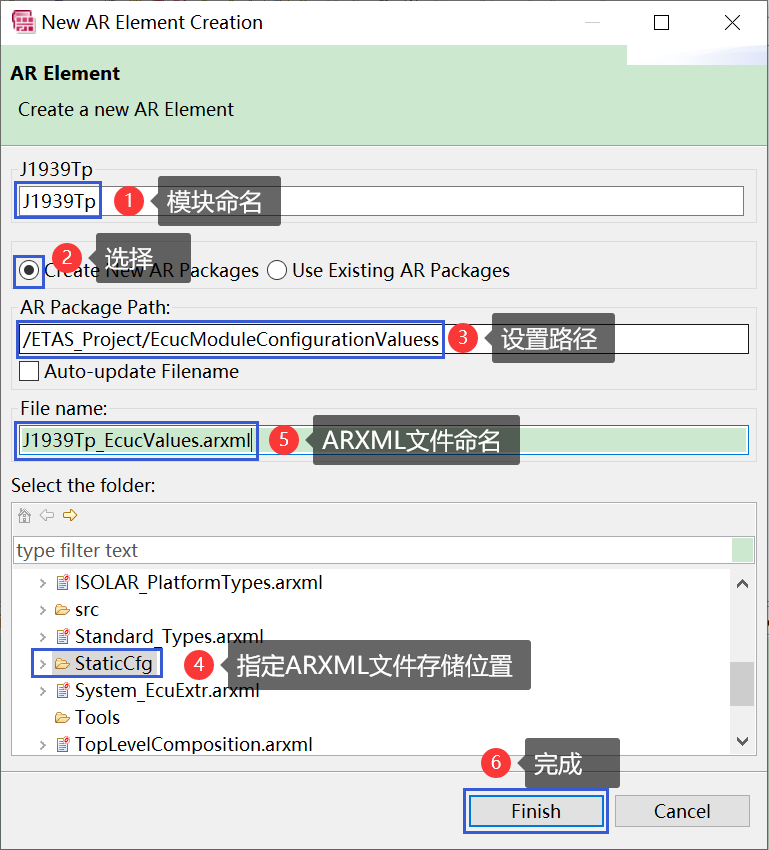Click the Tools folder icon
This screenshot has height=850, width=769.
[62, 718]
